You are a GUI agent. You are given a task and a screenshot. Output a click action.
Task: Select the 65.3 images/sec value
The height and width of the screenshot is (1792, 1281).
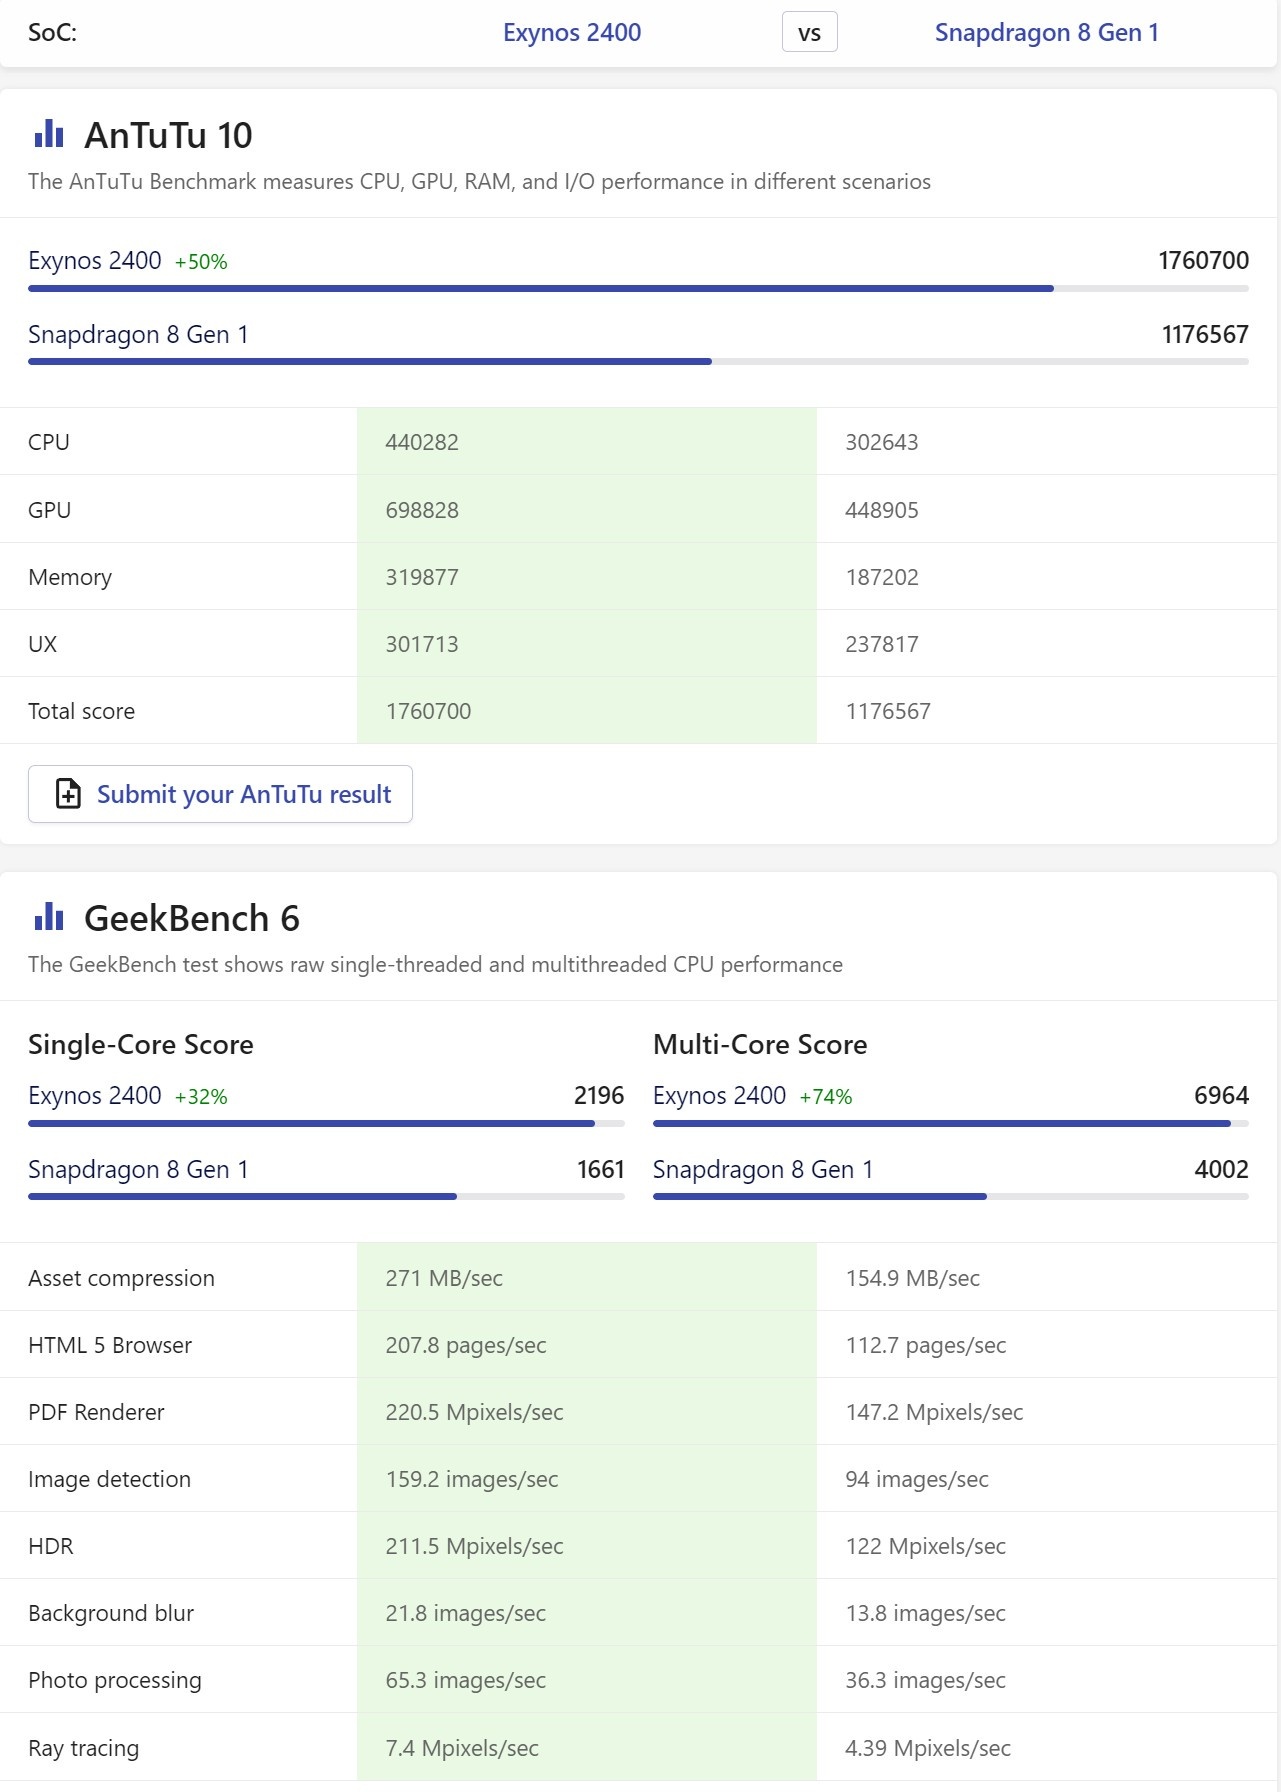466,1680
